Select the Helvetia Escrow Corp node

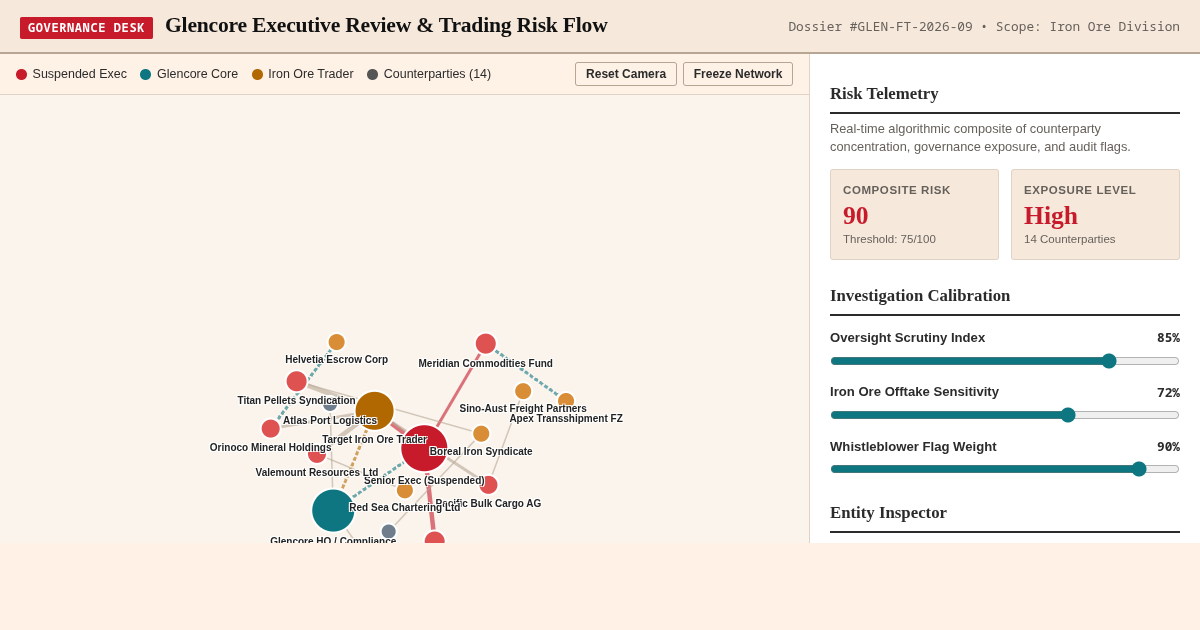(x=336, y=342)
